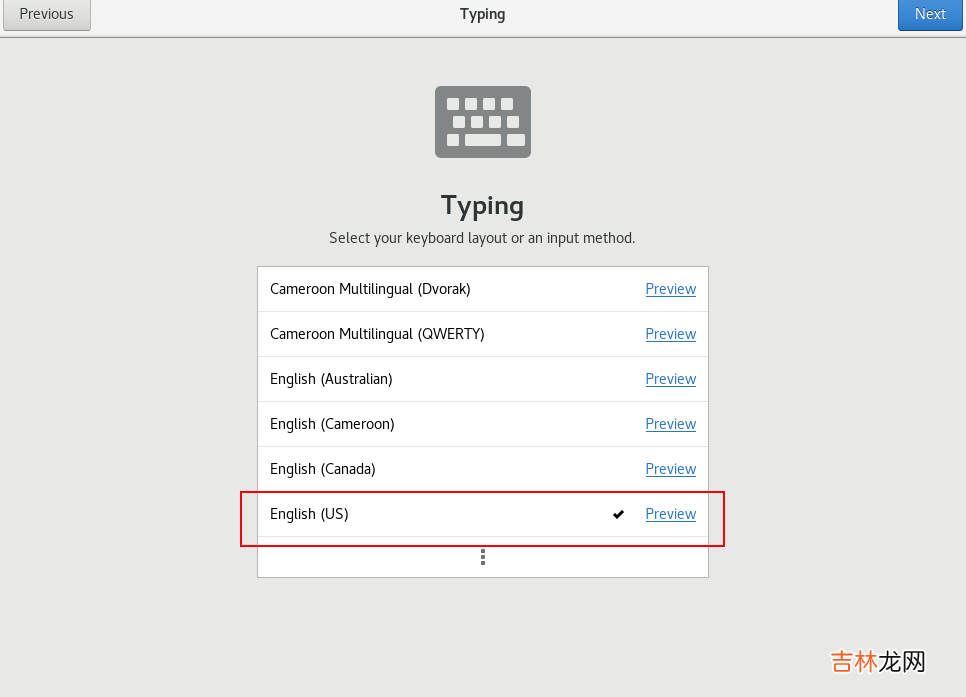The image size is (966, 697).
Task: Click the Typing title in header bar
Action: (x=482, y=14)
